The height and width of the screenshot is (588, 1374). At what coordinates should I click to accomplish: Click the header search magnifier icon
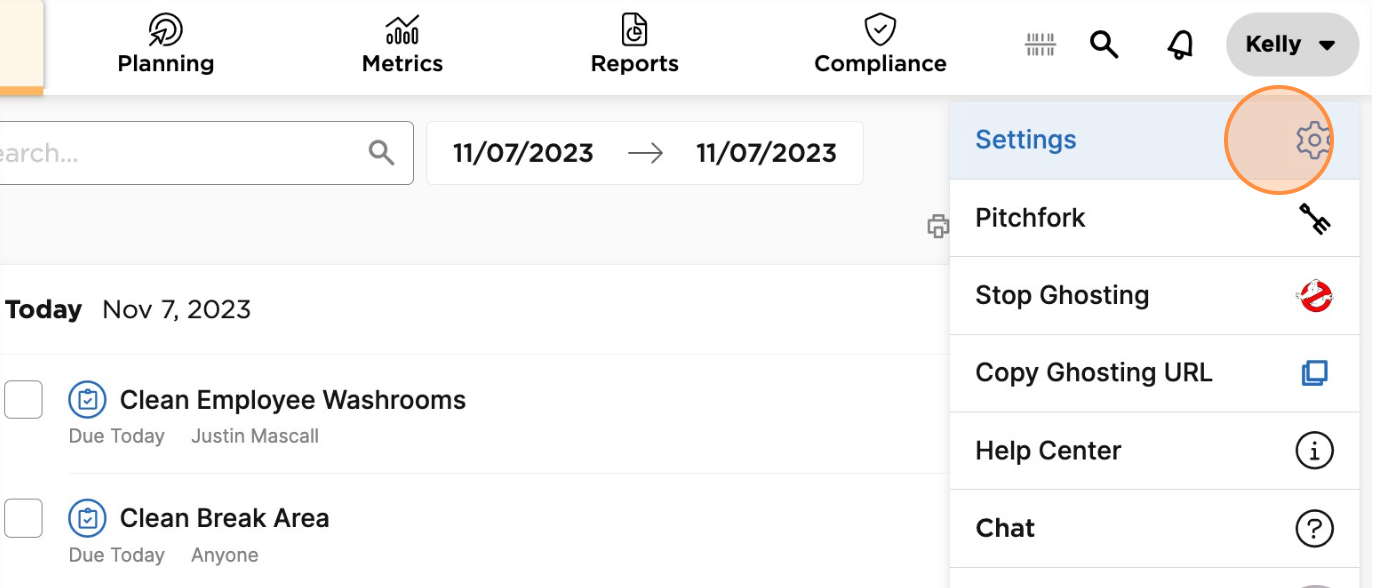1104,45
